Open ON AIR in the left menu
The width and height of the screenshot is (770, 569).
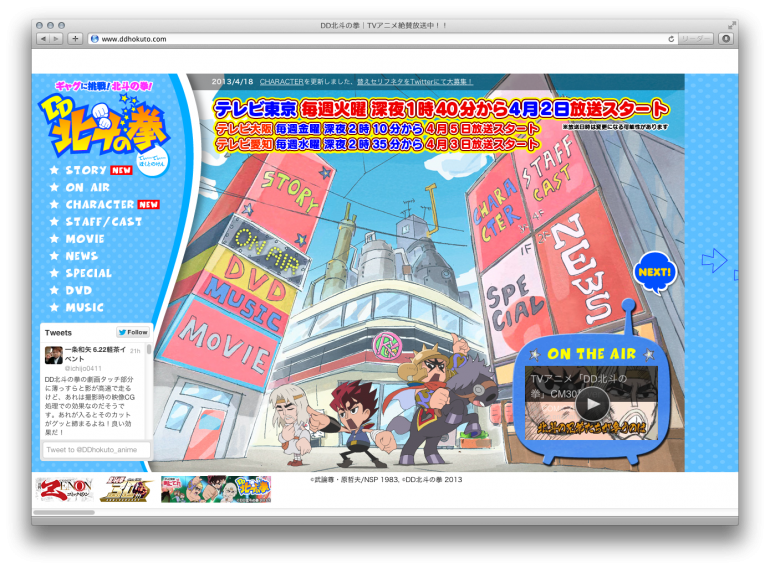pyautogui.click(x=88, y=187)
